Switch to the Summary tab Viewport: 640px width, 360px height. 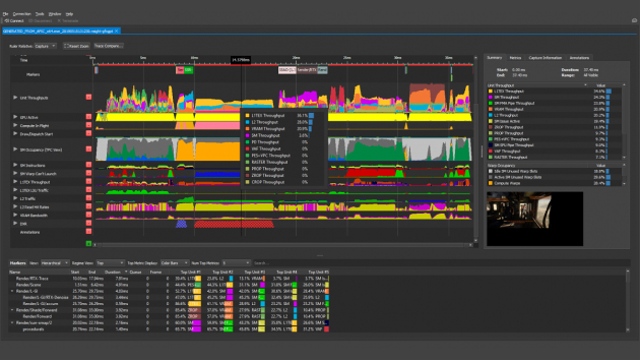point(494,58)
